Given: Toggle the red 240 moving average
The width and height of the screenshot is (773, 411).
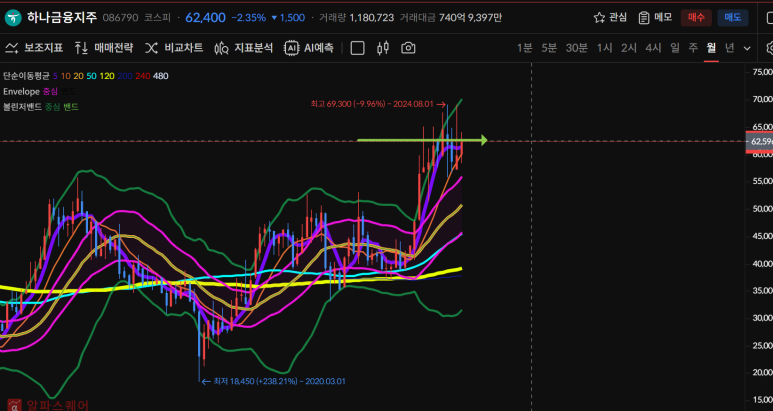Looking at the screenshot, I should tap(142, 76).
